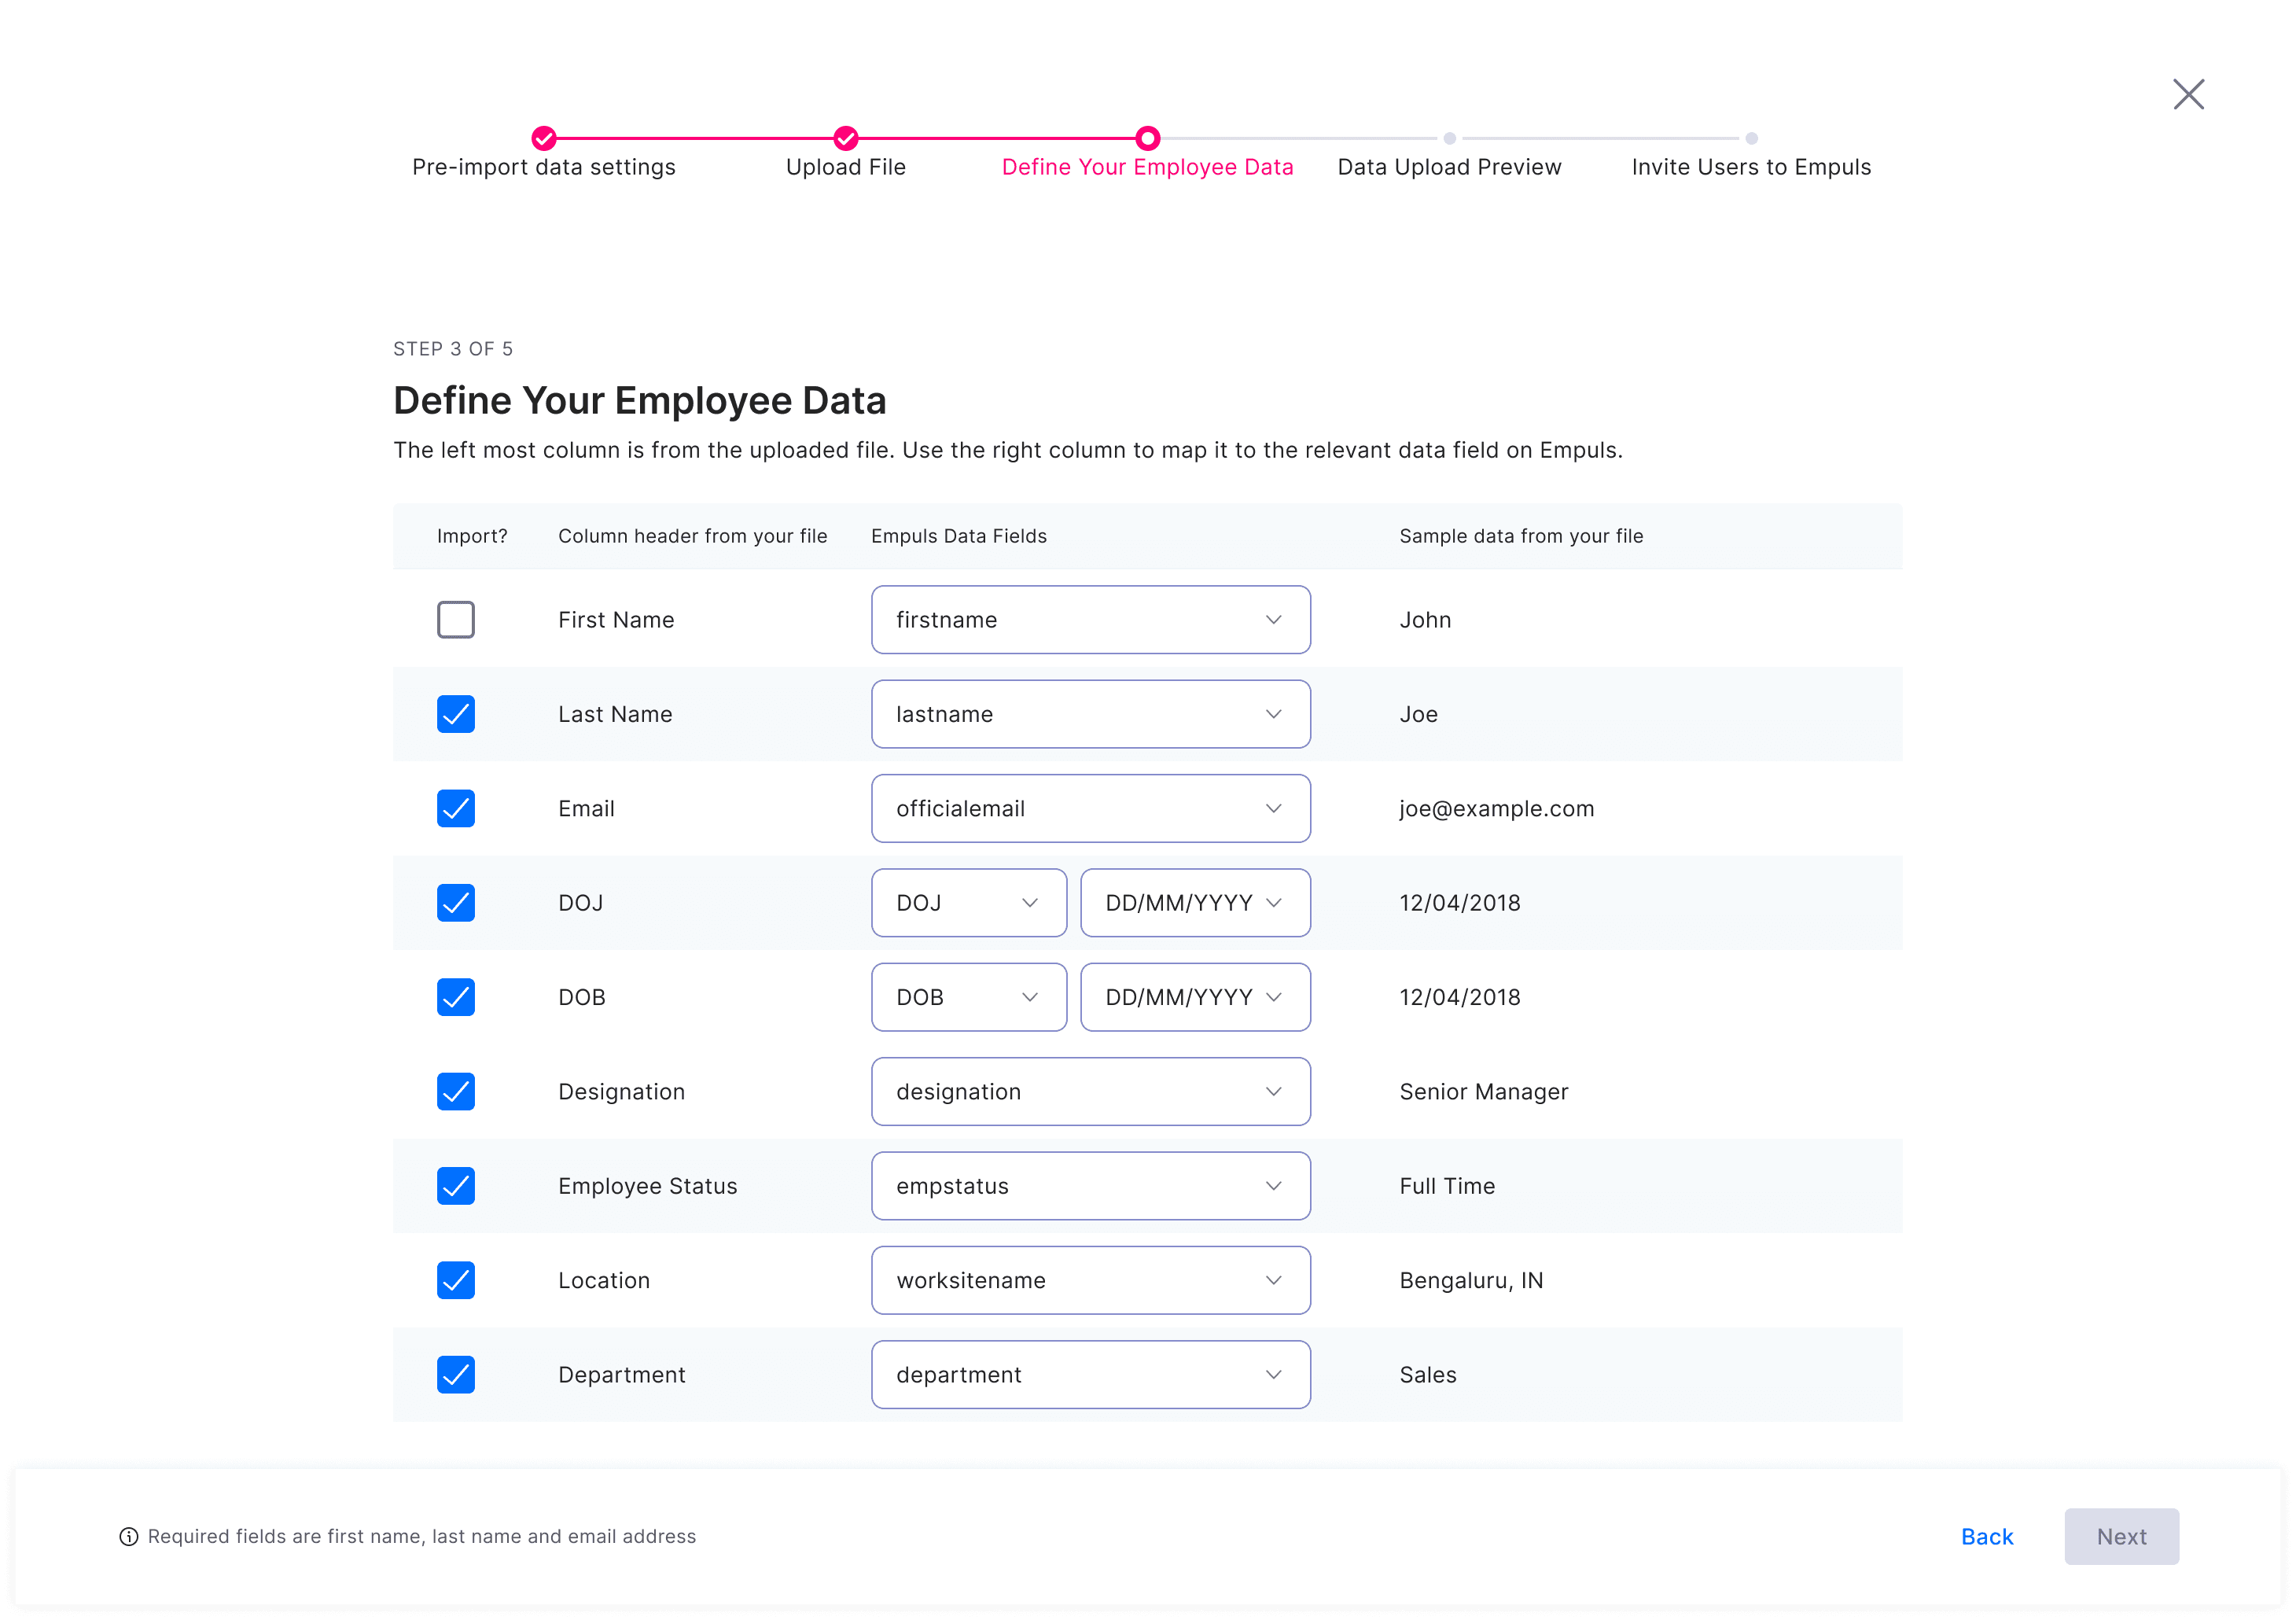Uncheck the Department import checkbox
2296x1620 pixels.
click(456, 1374)
